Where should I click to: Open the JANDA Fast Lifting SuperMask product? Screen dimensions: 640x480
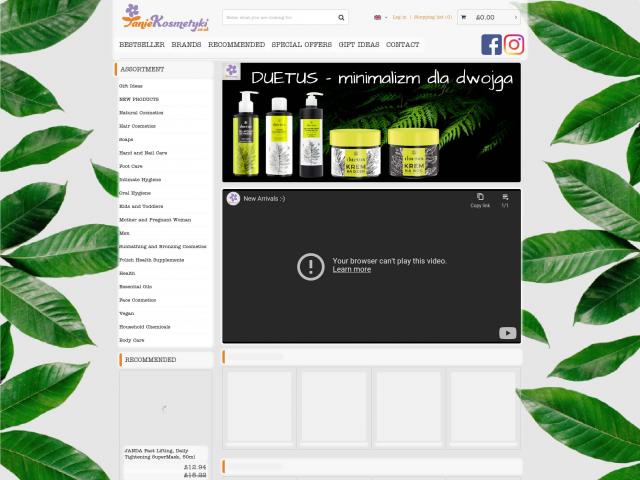(160, 454)
